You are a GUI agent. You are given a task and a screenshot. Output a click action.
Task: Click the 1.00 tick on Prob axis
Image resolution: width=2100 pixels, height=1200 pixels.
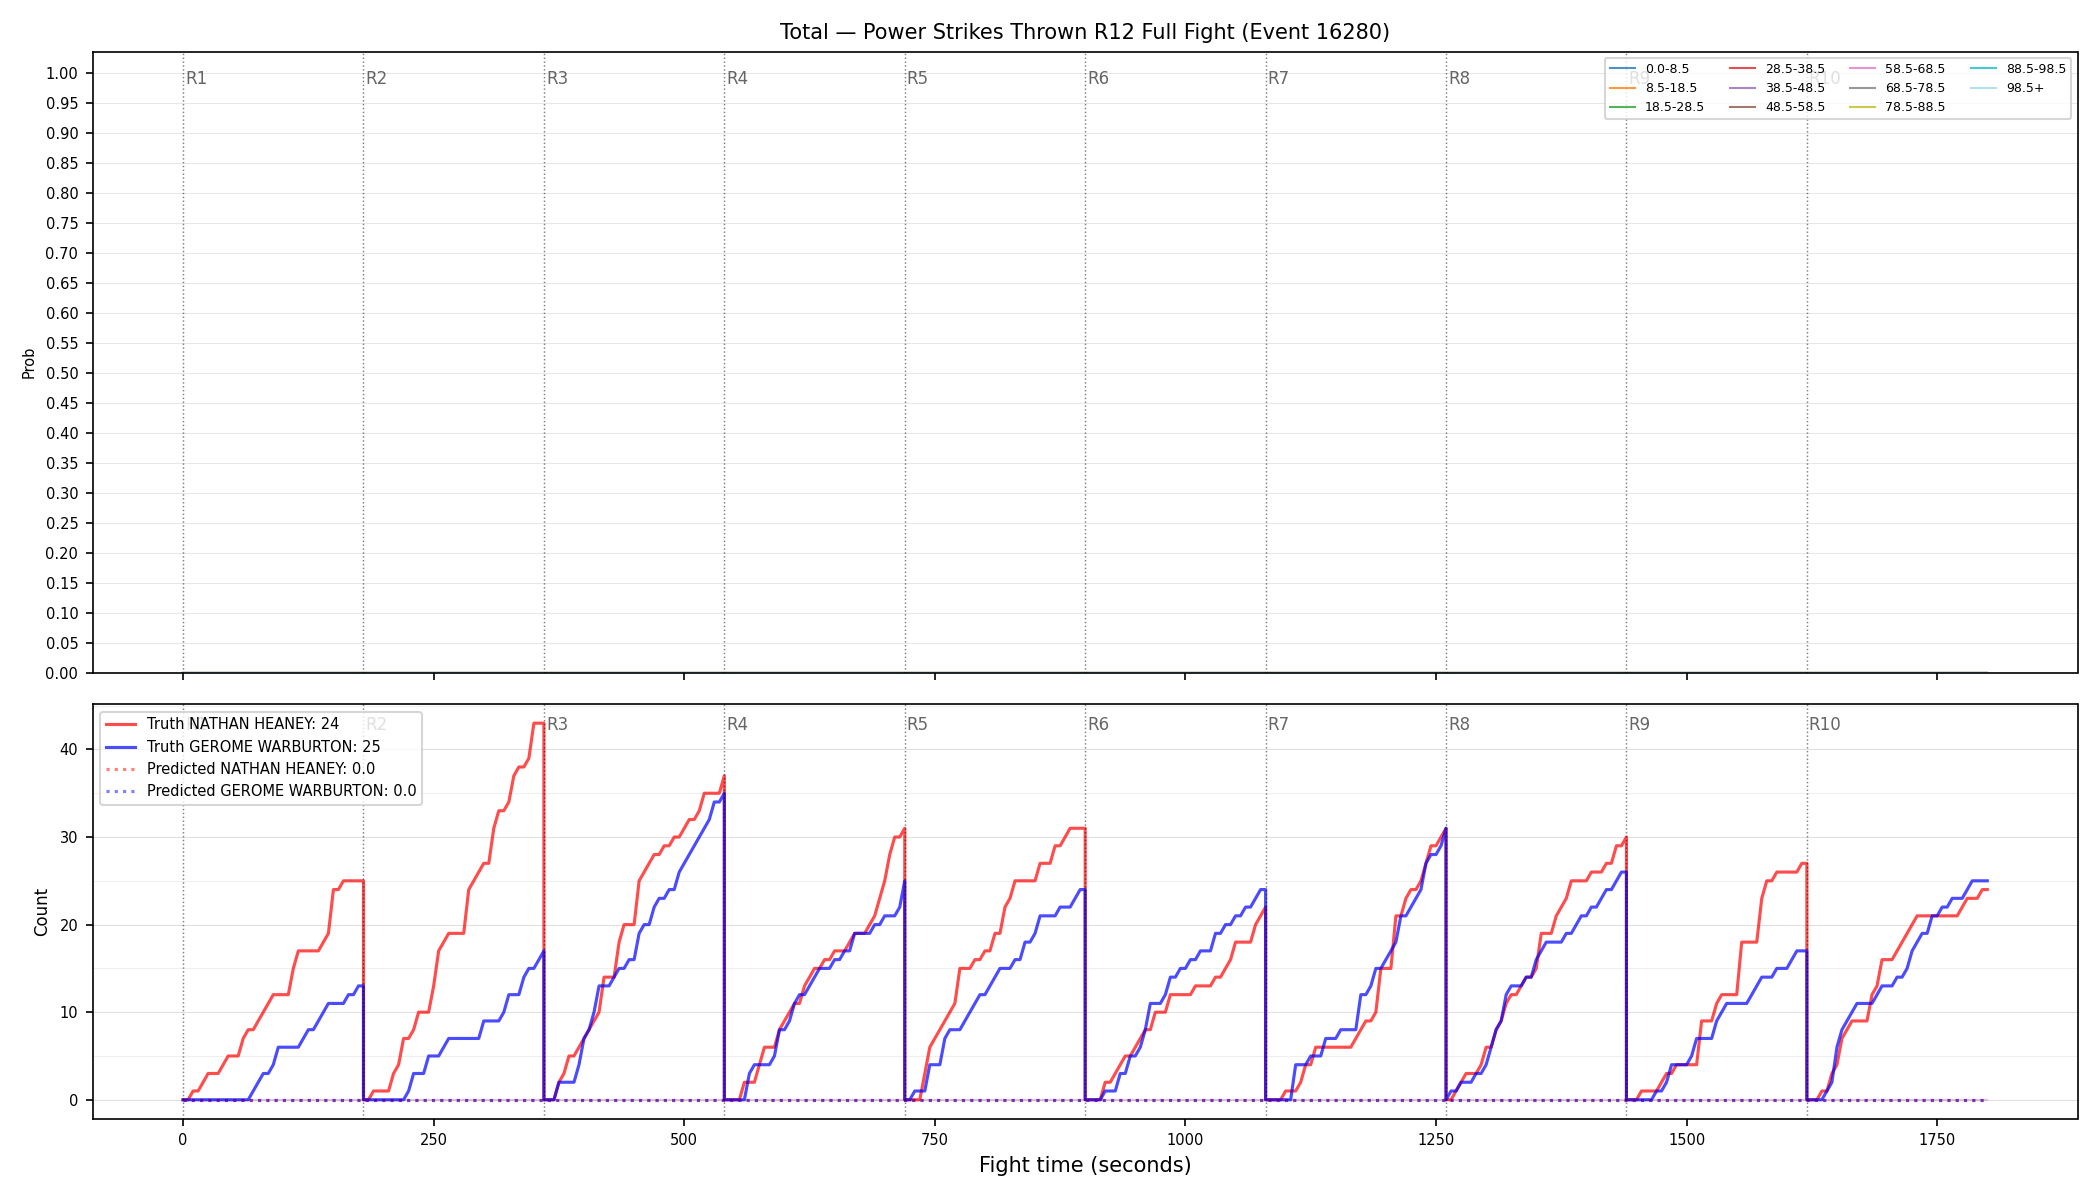click(x=62, y=73)
